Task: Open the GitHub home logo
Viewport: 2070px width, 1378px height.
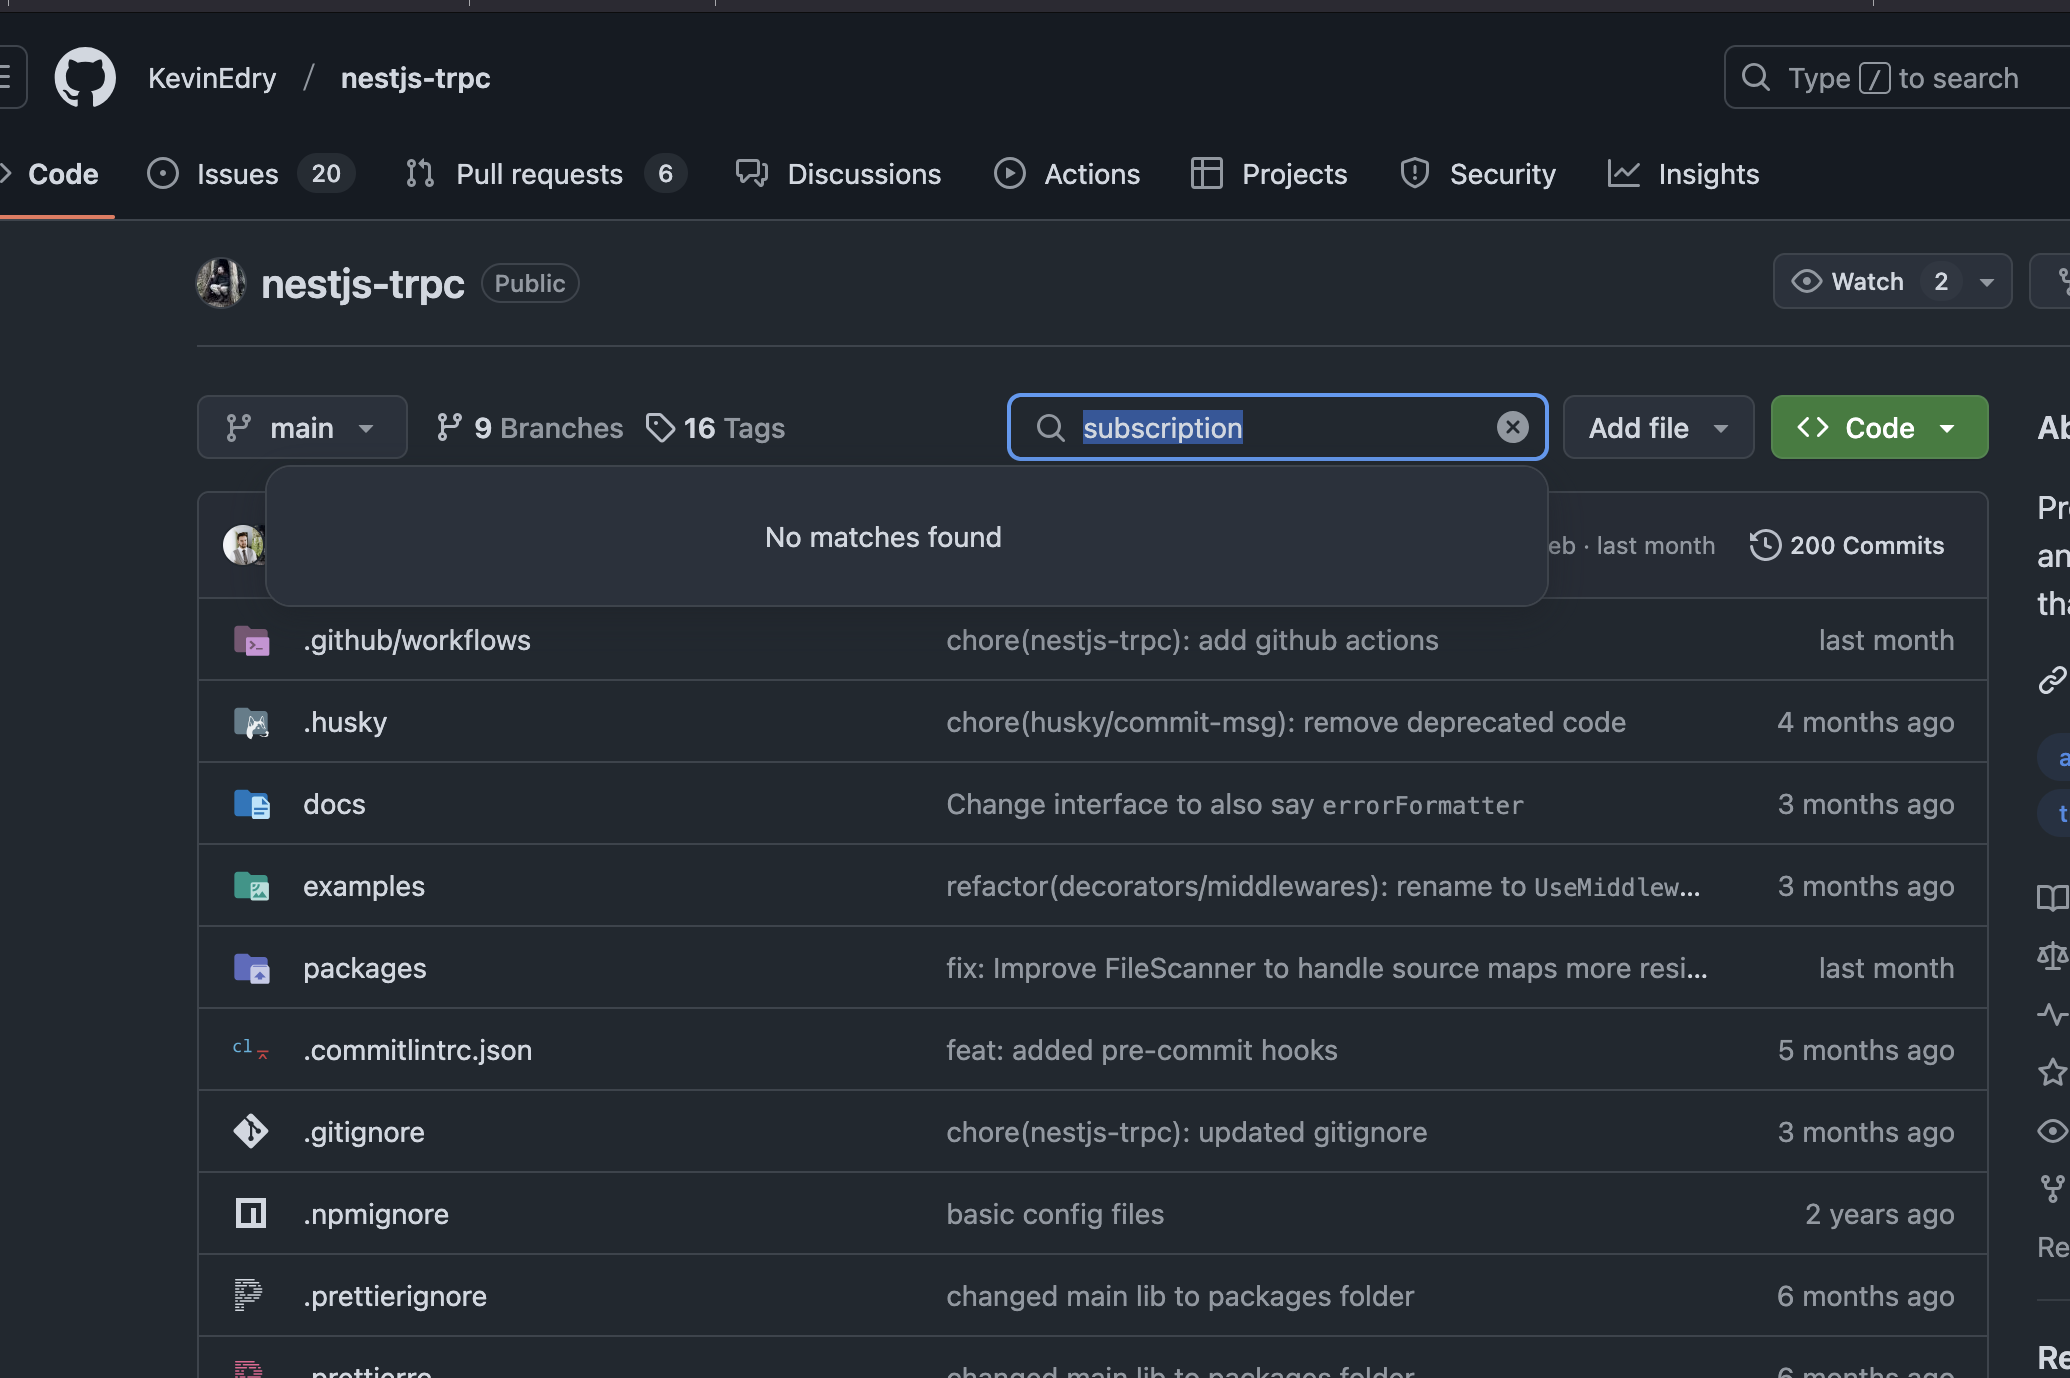Action: coord(85,77)
